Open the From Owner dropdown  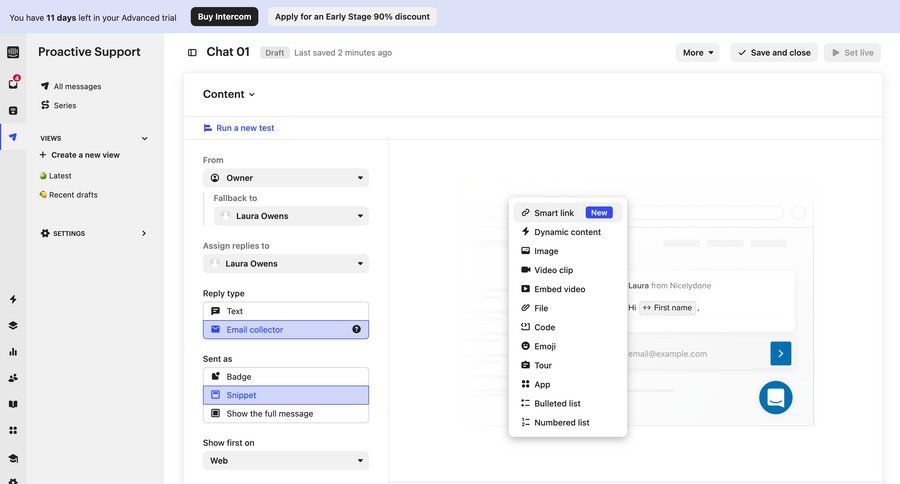(286, 178)
